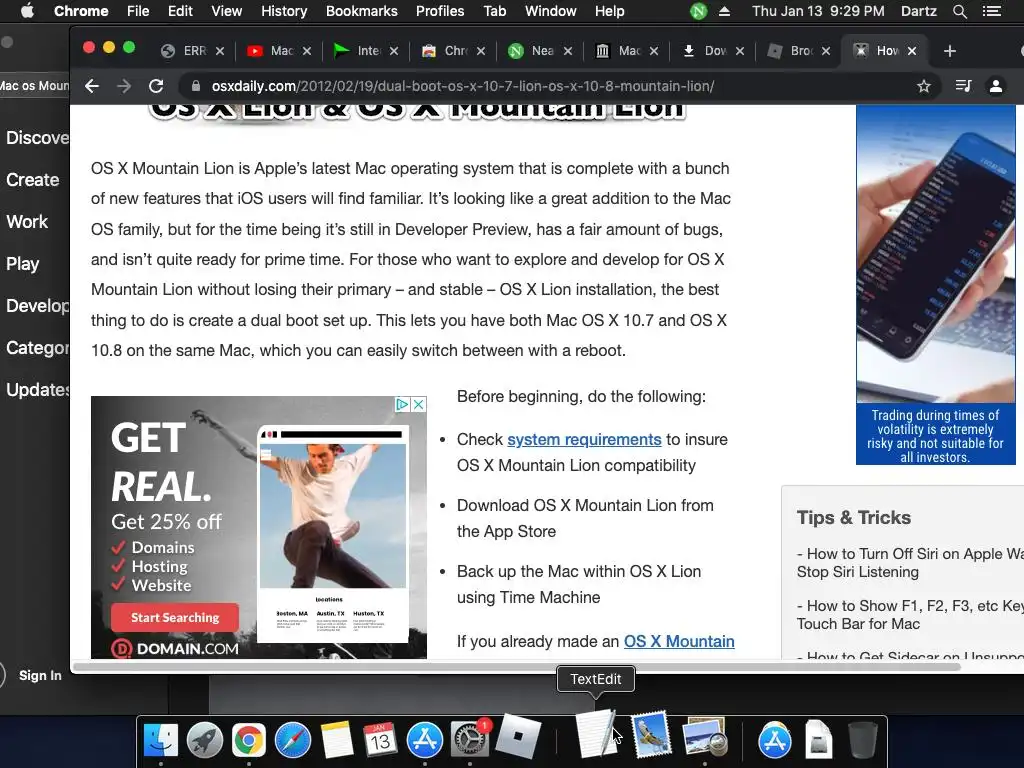The height and width of the screenshot is (768, 1024).
Task: Bookmark this page with the star
Action: point(923,86)
